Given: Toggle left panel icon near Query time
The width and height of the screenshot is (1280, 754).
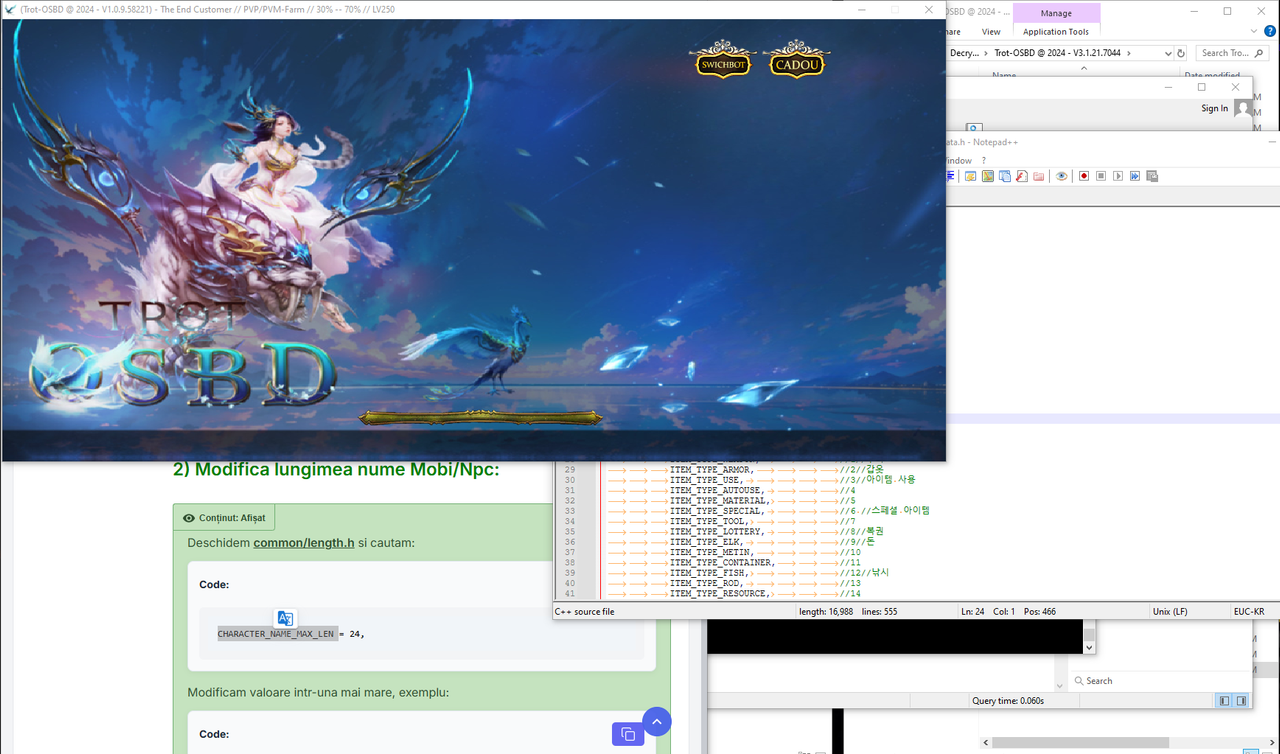Looking at the screenshot, I should point(1225,701).
